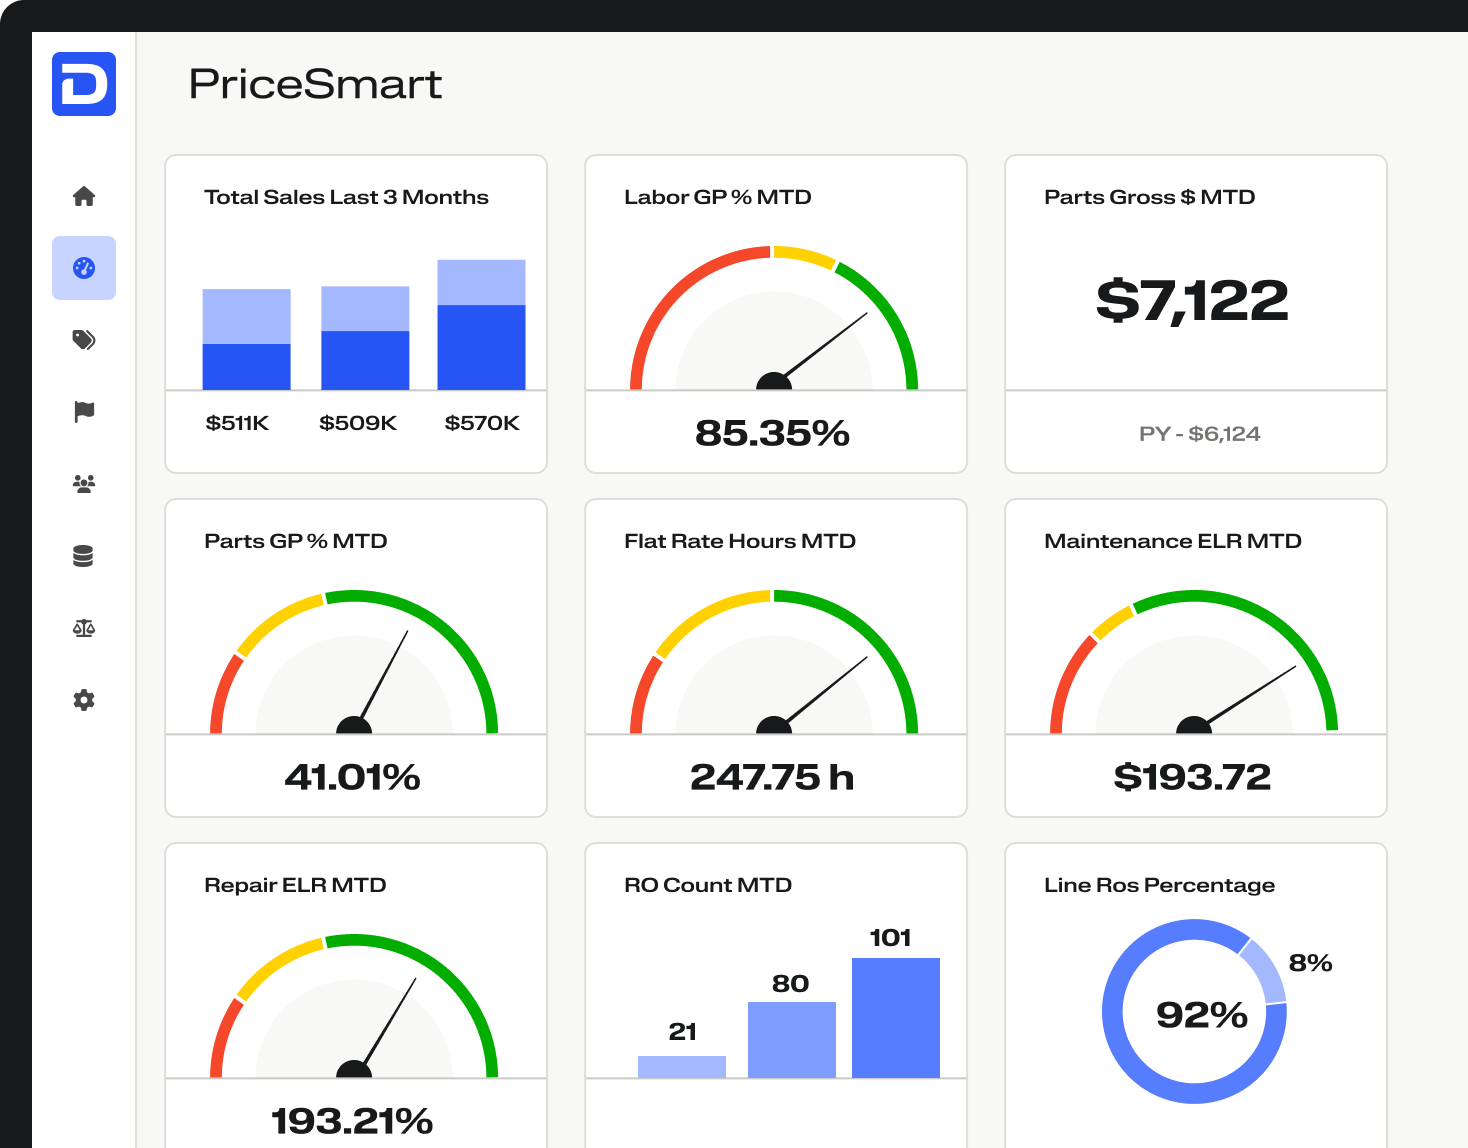The height and width of the screenshot is (1148, 1468).
Task: Click the Repair ELR MTD gauge
Action: [x=354, y=1006]
